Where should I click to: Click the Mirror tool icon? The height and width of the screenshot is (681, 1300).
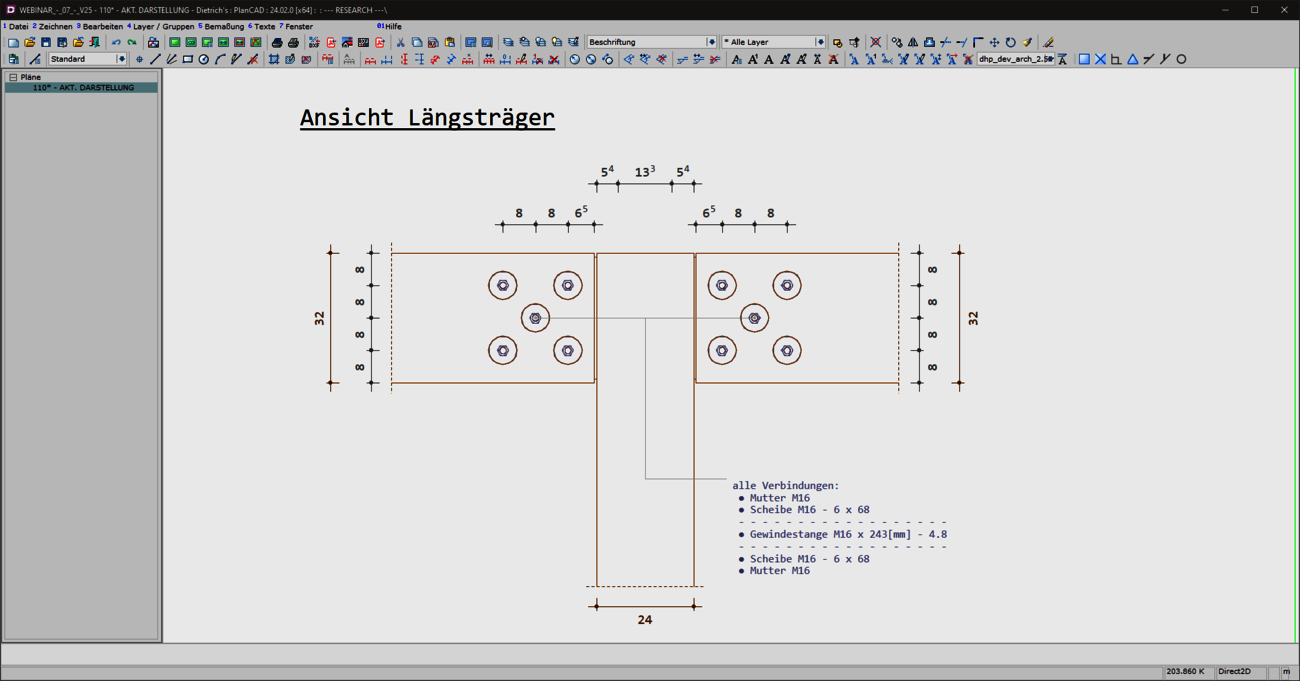912,43
